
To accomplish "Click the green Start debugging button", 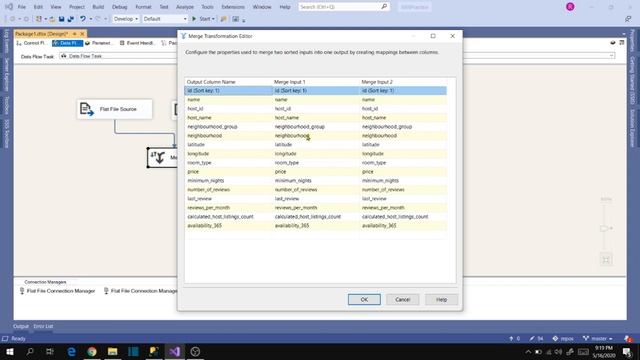I will (x=194, y=19).
